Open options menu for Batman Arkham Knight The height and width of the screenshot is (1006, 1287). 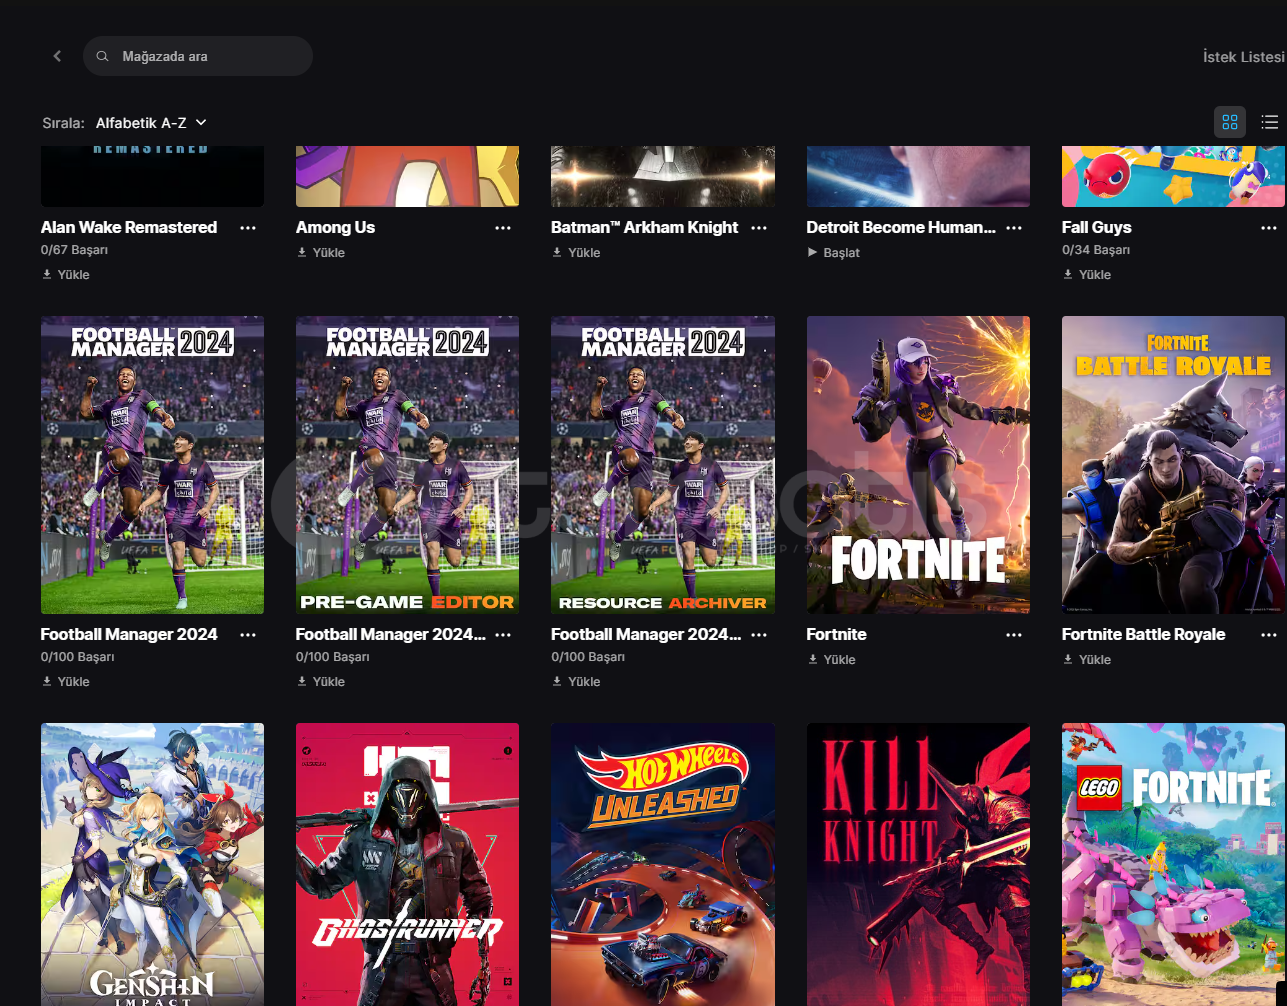[x=759, y=228]
